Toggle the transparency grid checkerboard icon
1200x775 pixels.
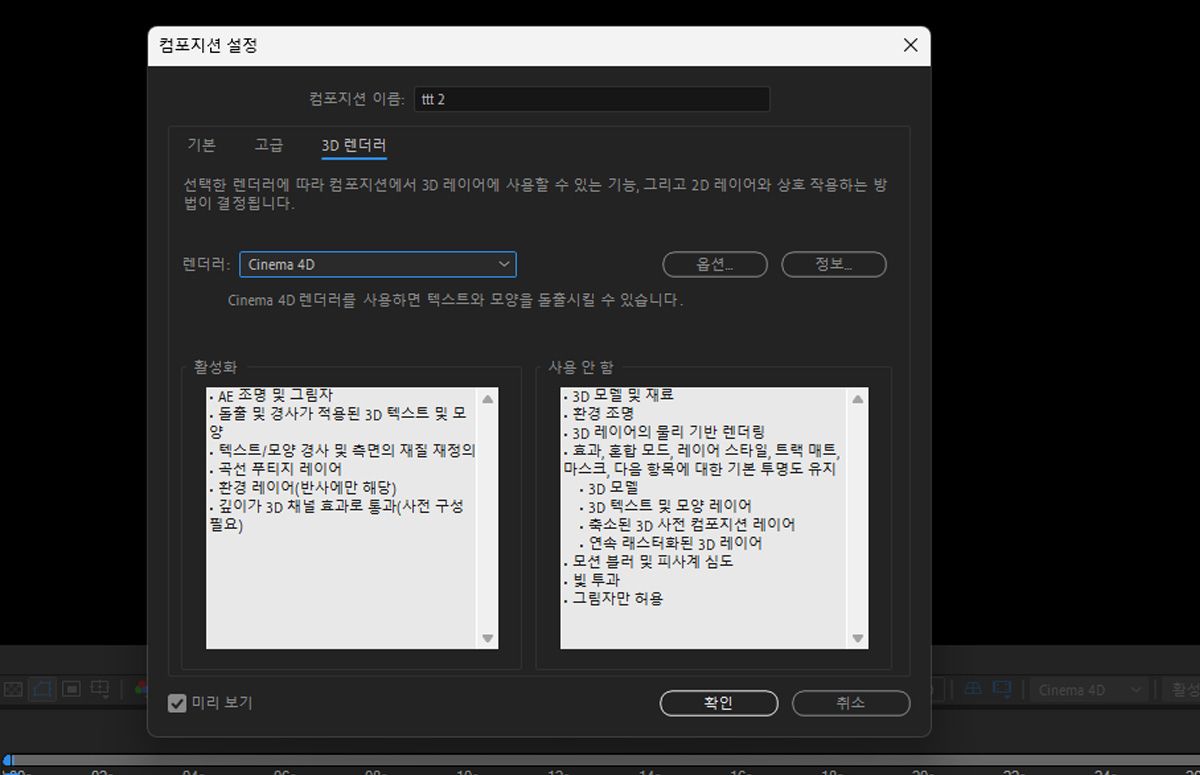13,689
